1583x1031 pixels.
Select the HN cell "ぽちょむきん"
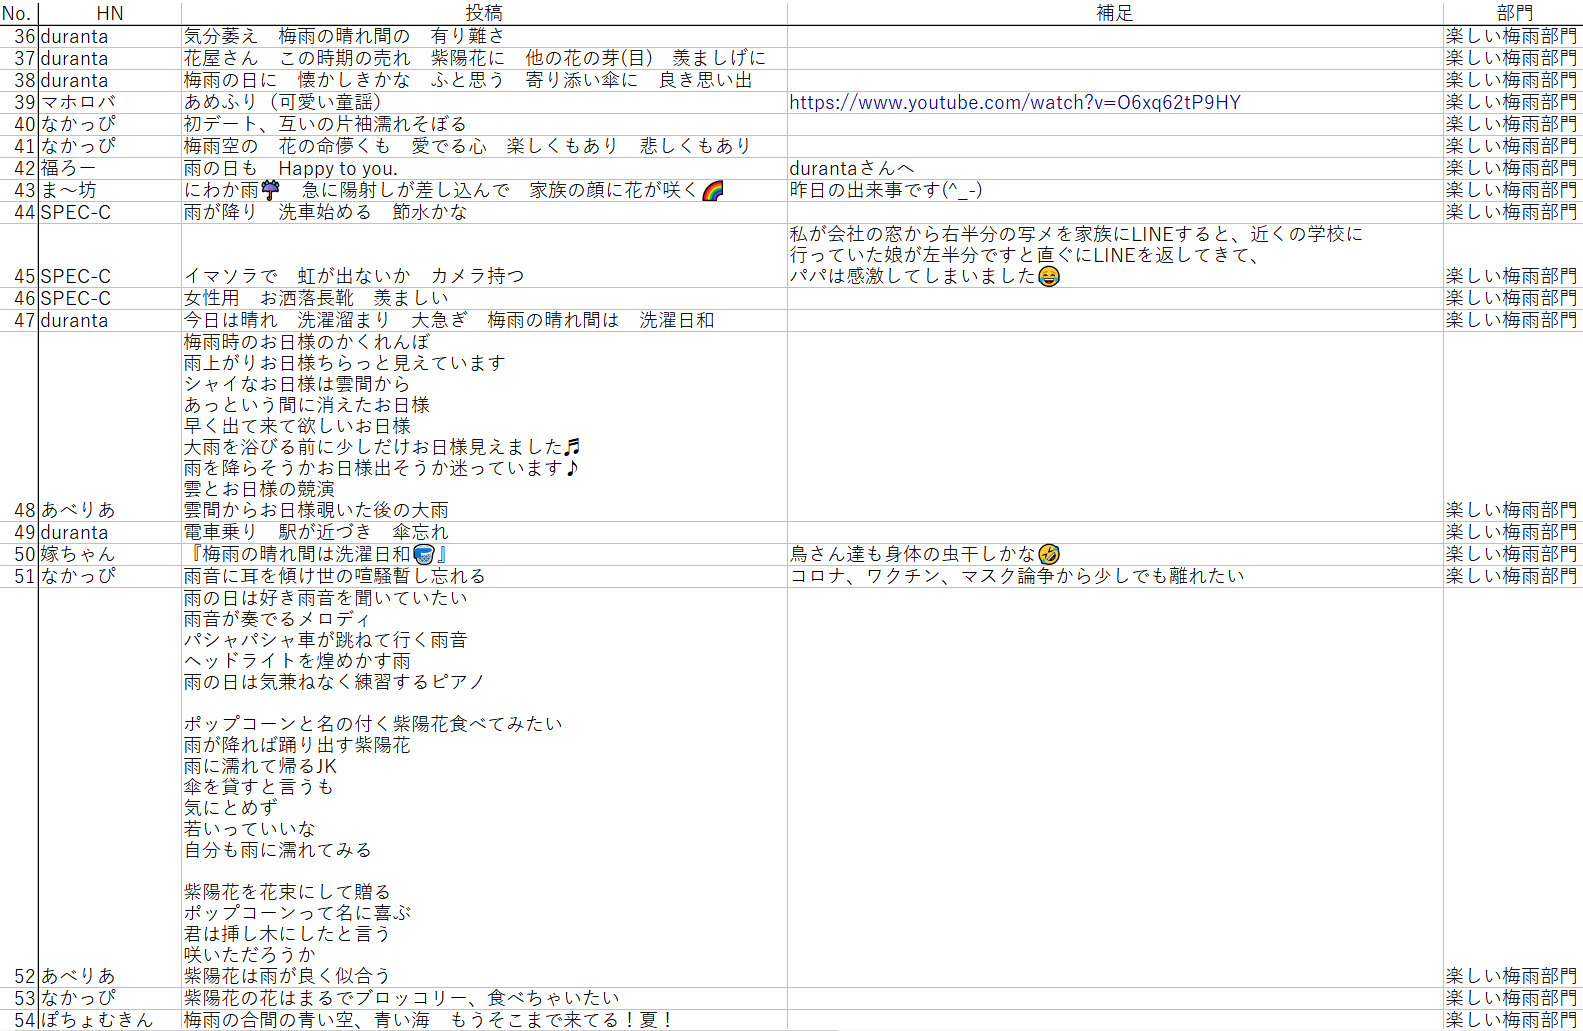tap(97, 1020)
